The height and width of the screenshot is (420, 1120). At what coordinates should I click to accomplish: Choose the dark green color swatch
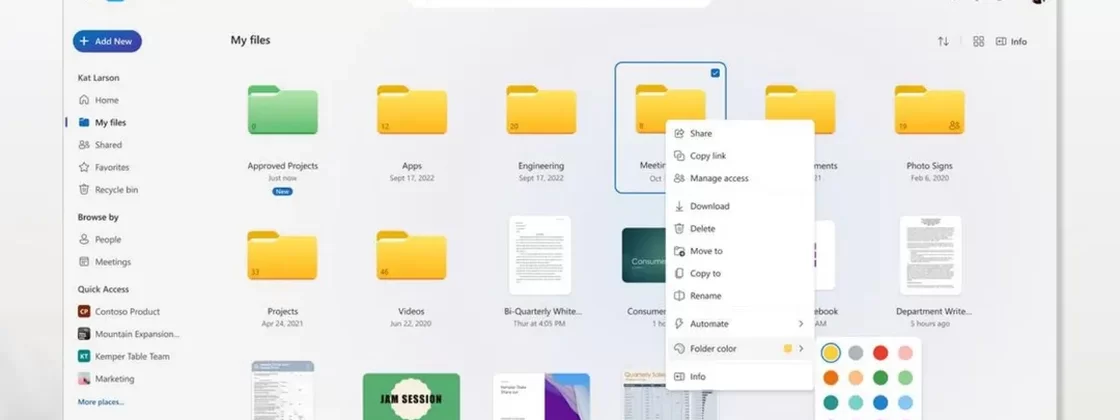click(x=880, y=378)
